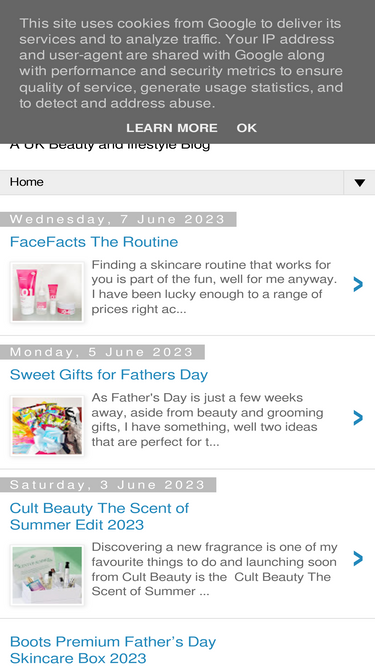Read the Scent of Summer excerpt text
375x667 pixels.
click(x=215, y=569)
